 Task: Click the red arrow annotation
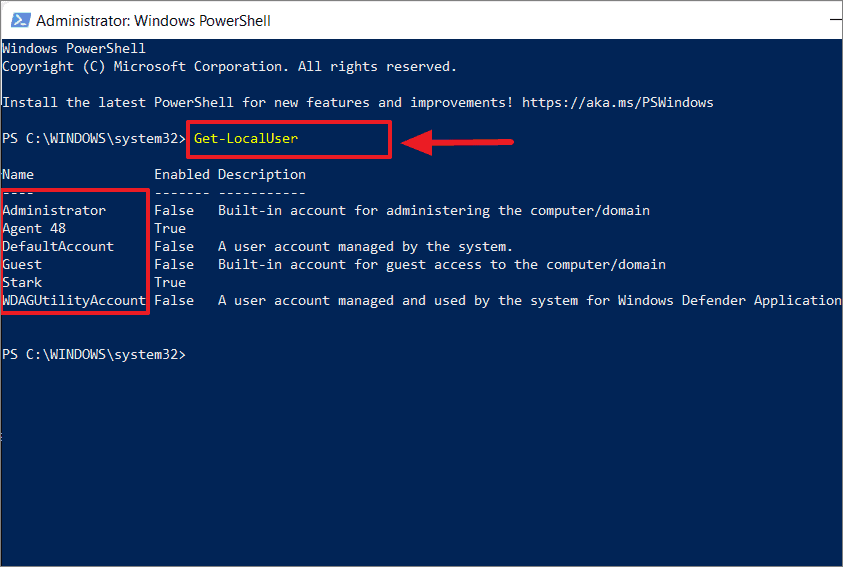pos(458,142)
